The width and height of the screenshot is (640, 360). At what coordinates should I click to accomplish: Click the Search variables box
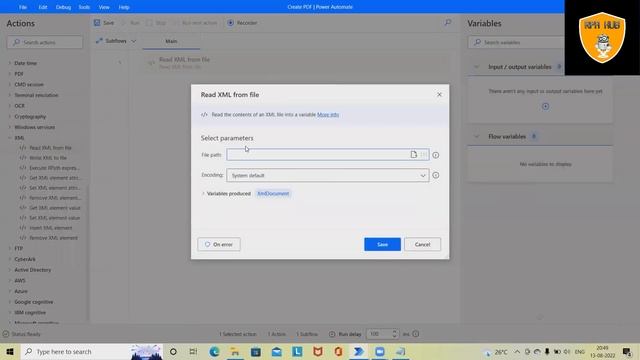click(x=516, y=42)
